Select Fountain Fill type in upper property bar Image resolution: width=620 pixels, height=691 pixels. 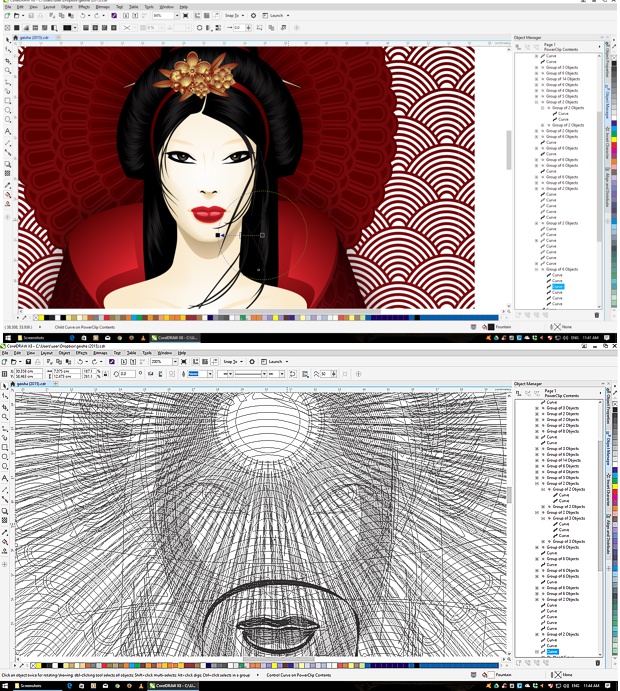(x=26, y=28)
